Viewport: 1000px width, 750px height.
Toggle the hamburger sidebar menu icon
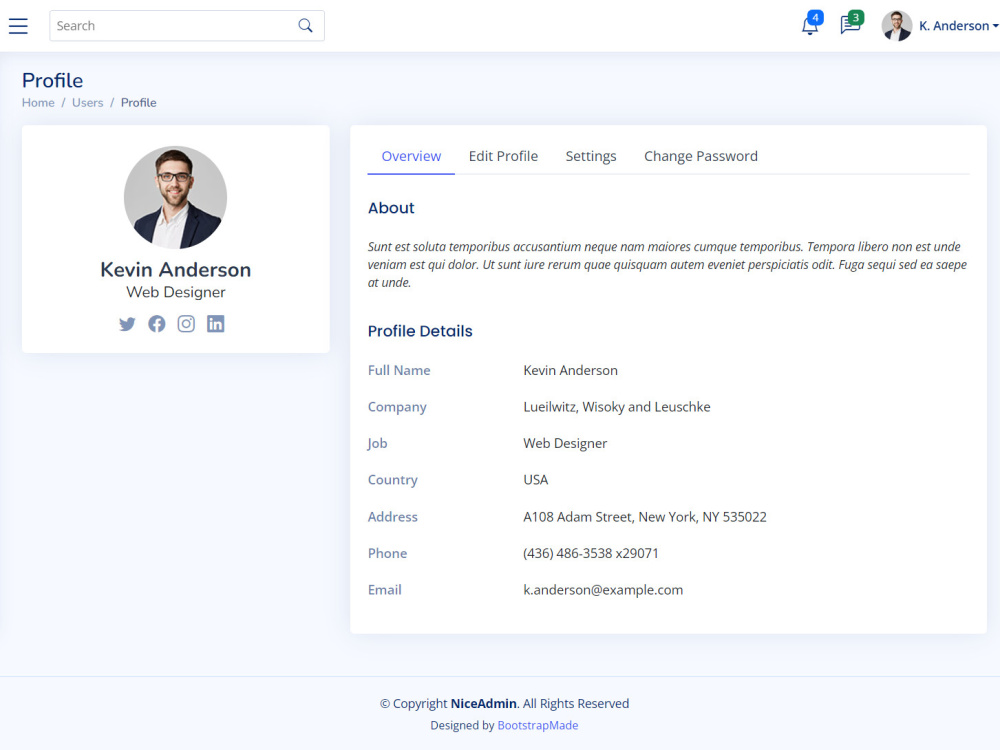(x=18, y=26)
